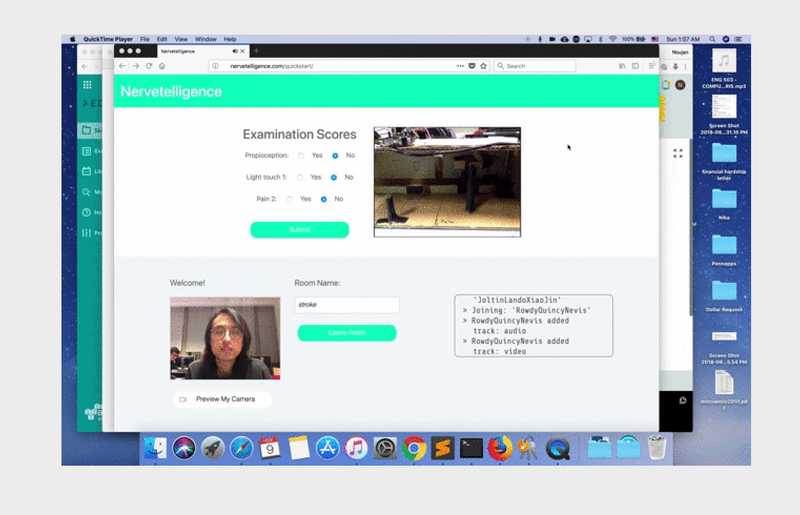Open the page actions ellipsis menu

[460, 66]
